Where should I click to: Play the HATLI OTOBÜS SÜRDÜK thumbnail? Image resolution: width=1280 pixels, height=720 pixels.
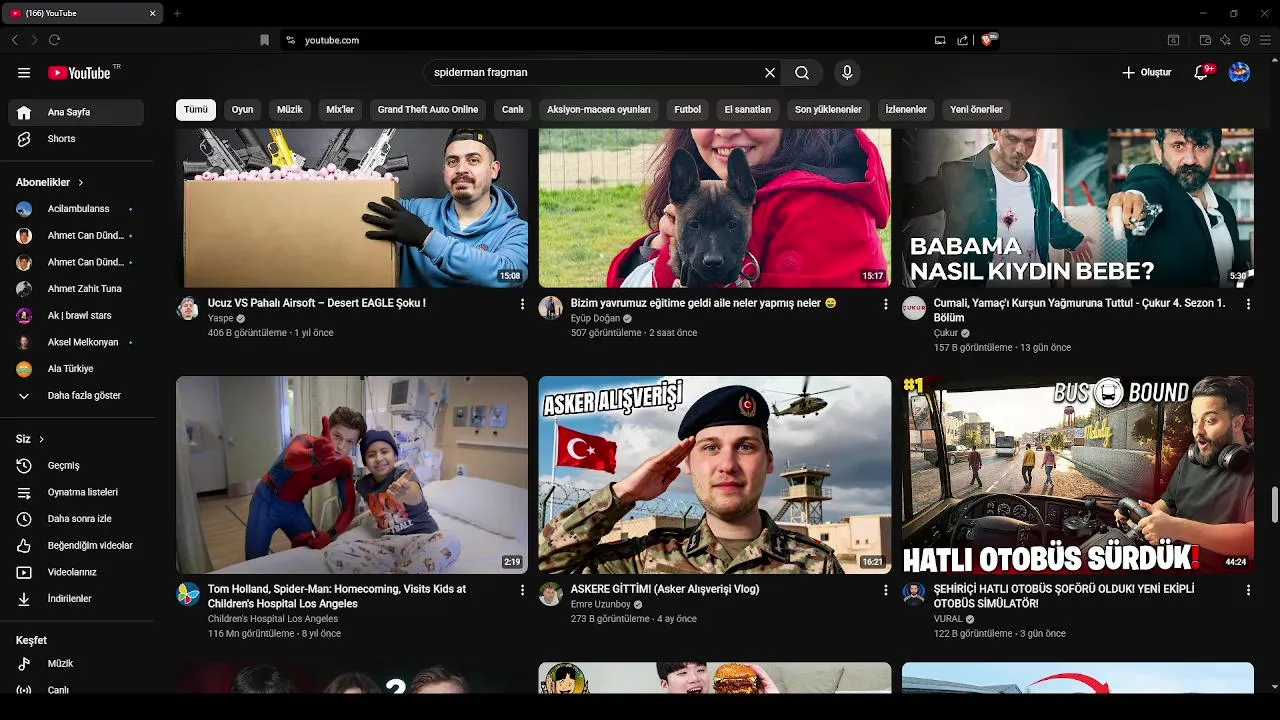(1078, 475)
